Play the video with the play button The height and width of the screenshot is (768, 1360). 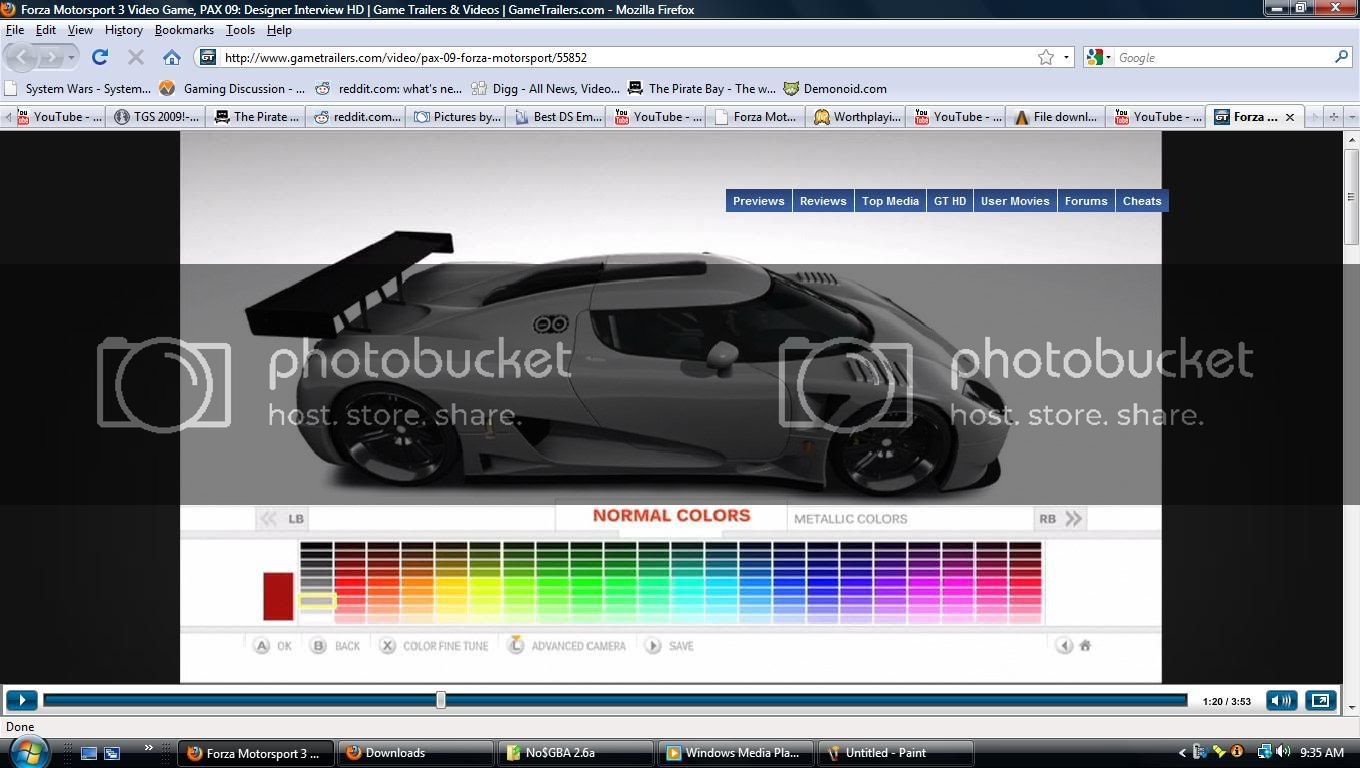[x=22, y=700]
